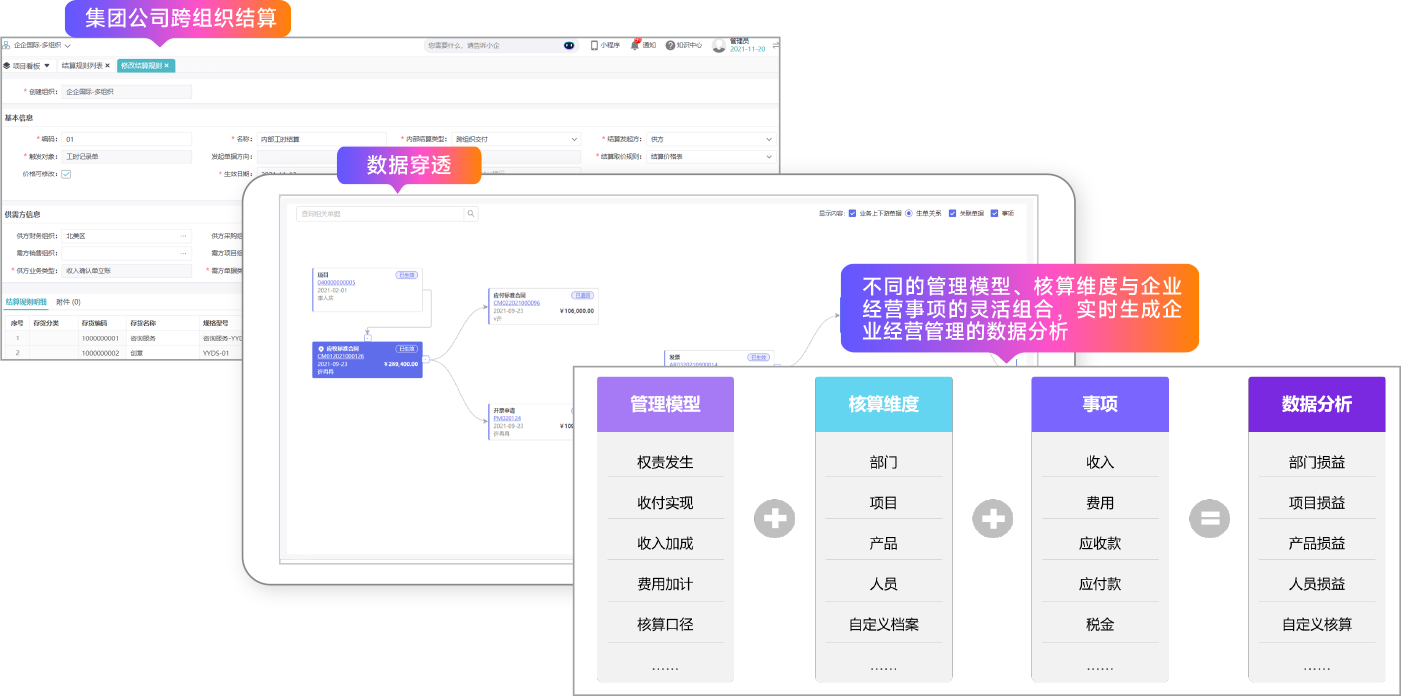
Task: Expand the 结算发起方 dropdown
Action: (x=768, y=139)
